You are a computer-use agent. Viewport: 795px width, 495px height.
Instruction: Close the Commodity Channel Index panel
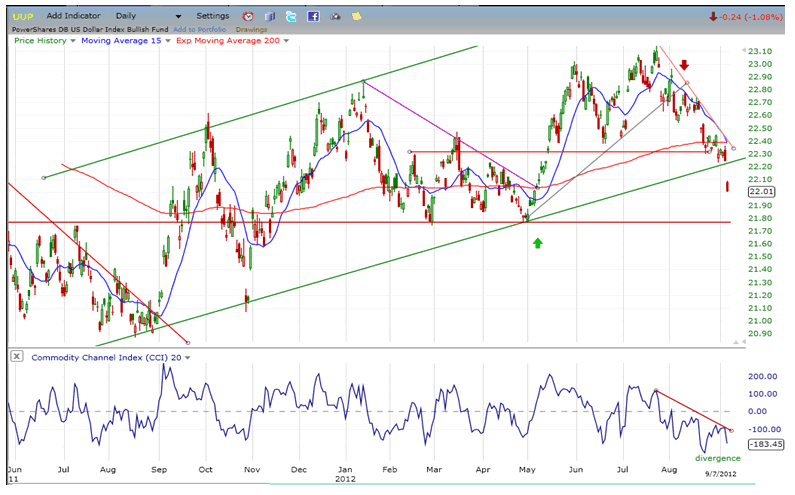click(17, 357)
